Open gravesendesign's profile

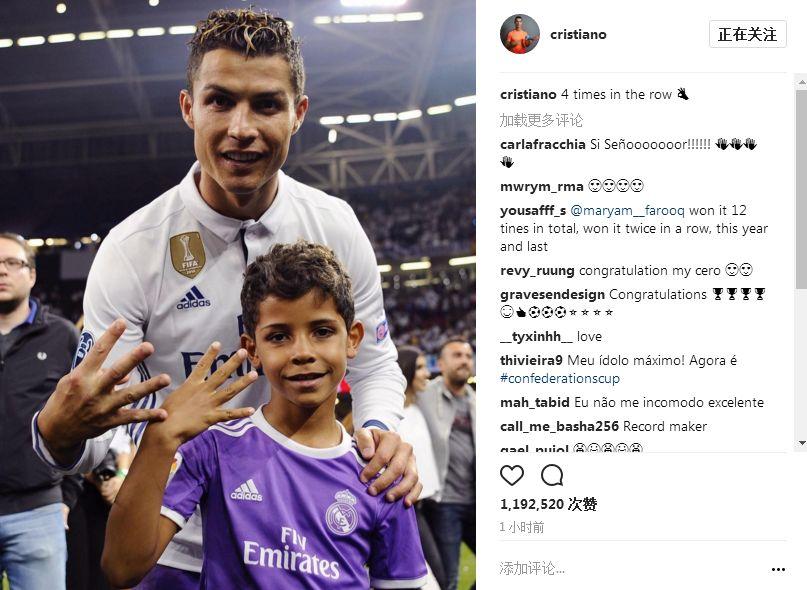point(552,294)
